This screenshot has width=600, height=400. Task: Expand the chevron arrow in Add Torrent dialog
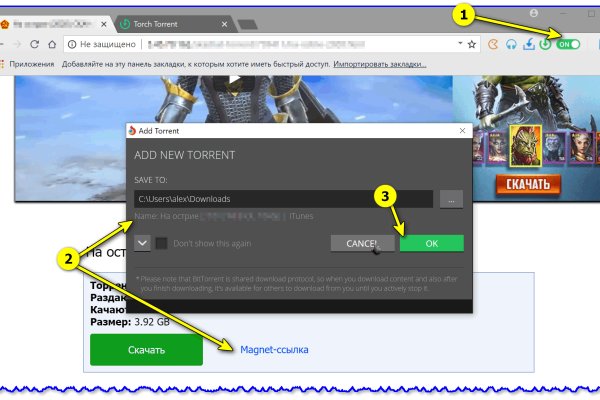pyautogui.click(x=141, y=243)
